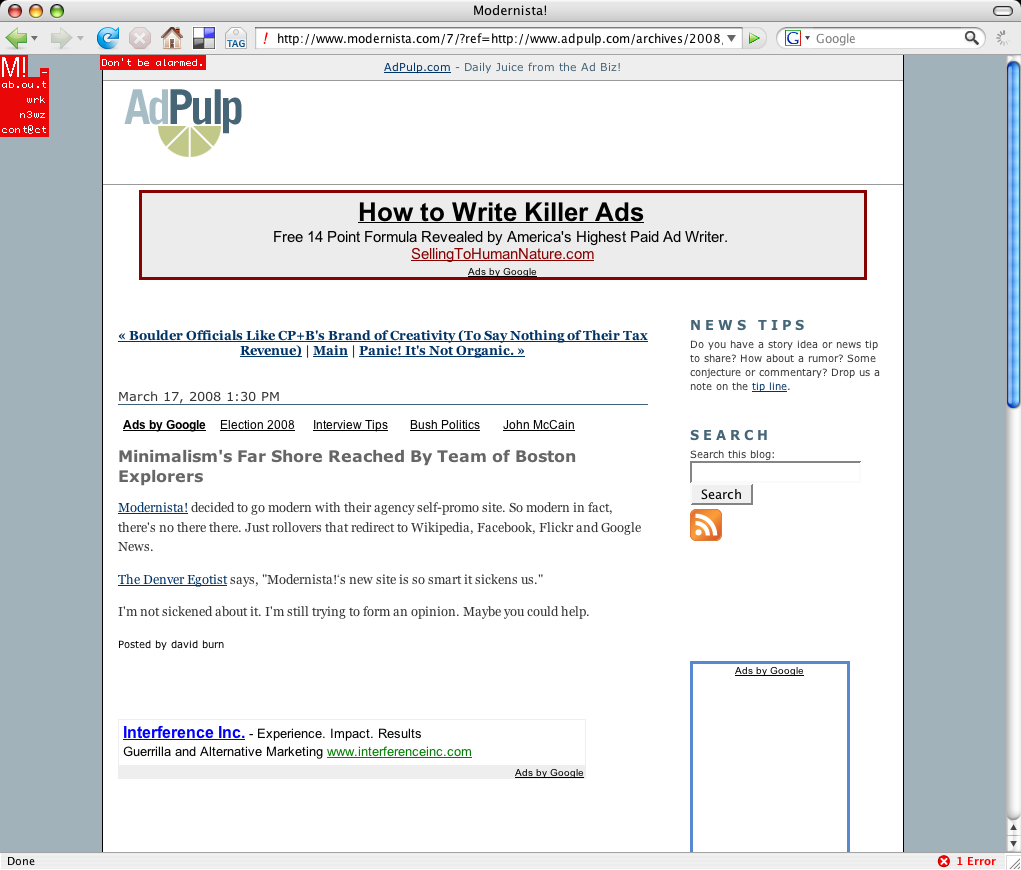The image size is (1021, 870).
Task: Open the forward history dropdown arrow
Action: point(80,38)
